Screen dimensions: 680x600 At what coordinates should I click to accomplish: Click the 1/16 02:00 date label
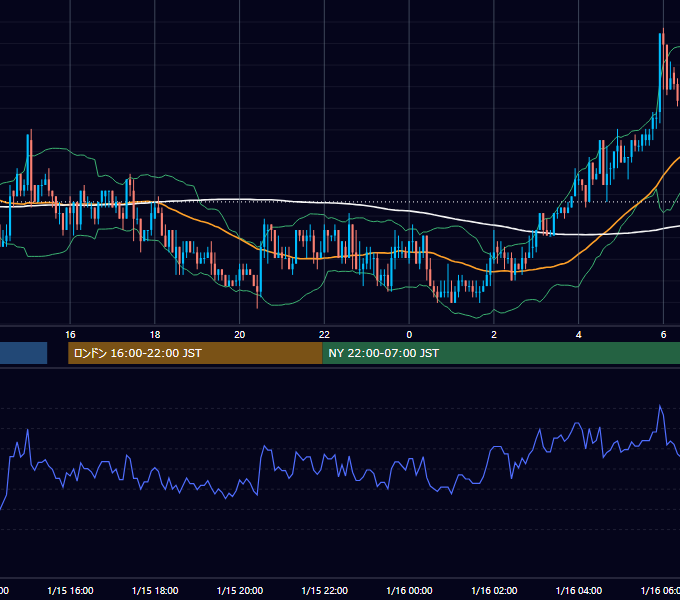click(x=494, y=590)
